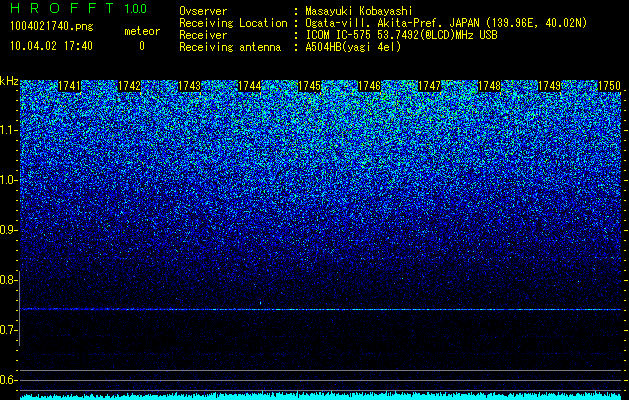Click the 1746 time marker

(x=369, y=86)
